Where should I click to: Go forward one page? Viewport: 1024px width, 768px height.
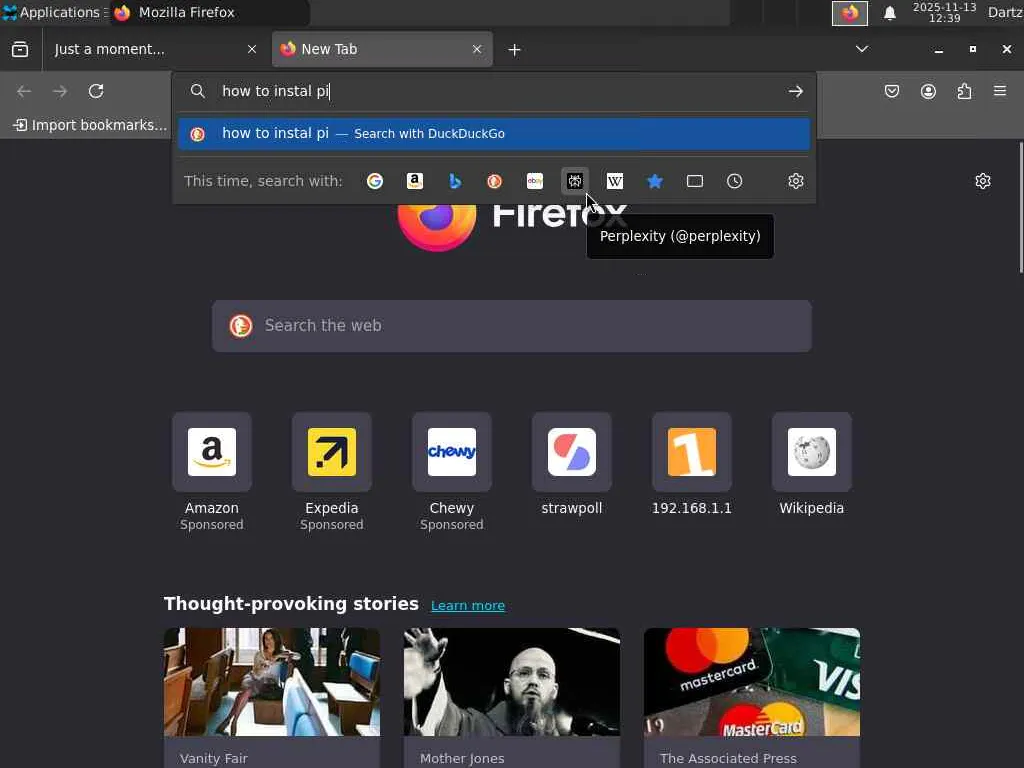click(60, 91)
